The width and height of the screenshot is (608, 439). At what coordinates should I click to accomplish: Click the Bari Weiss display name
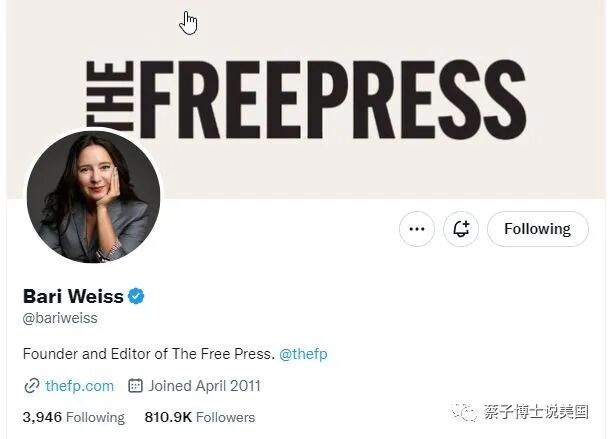pyautogui.click(x=73, y=296)
